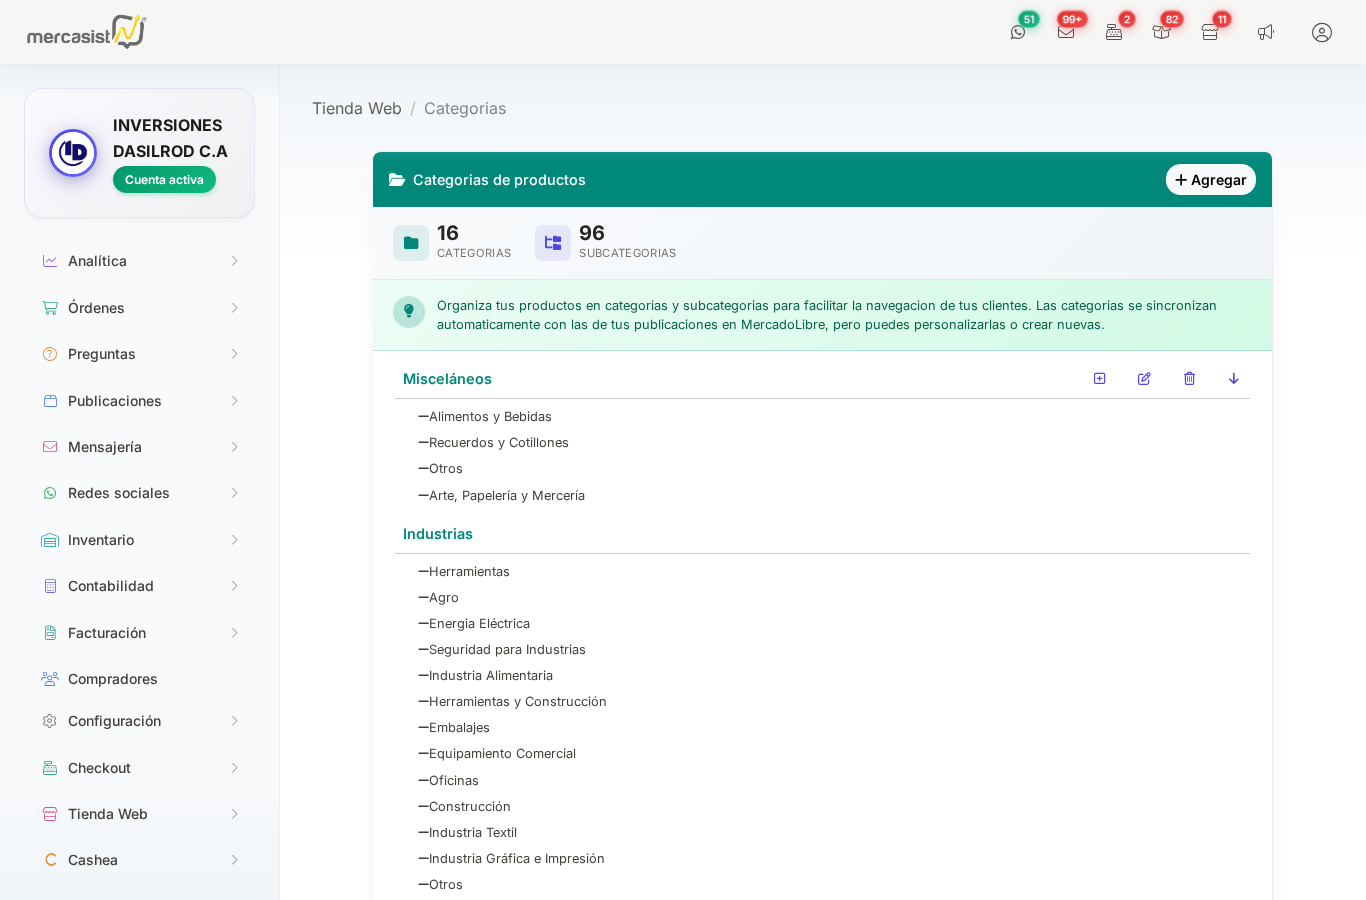Move Misceláneos category down with arrow
The image size is (1366, 900).
(x=1233, y=379)
